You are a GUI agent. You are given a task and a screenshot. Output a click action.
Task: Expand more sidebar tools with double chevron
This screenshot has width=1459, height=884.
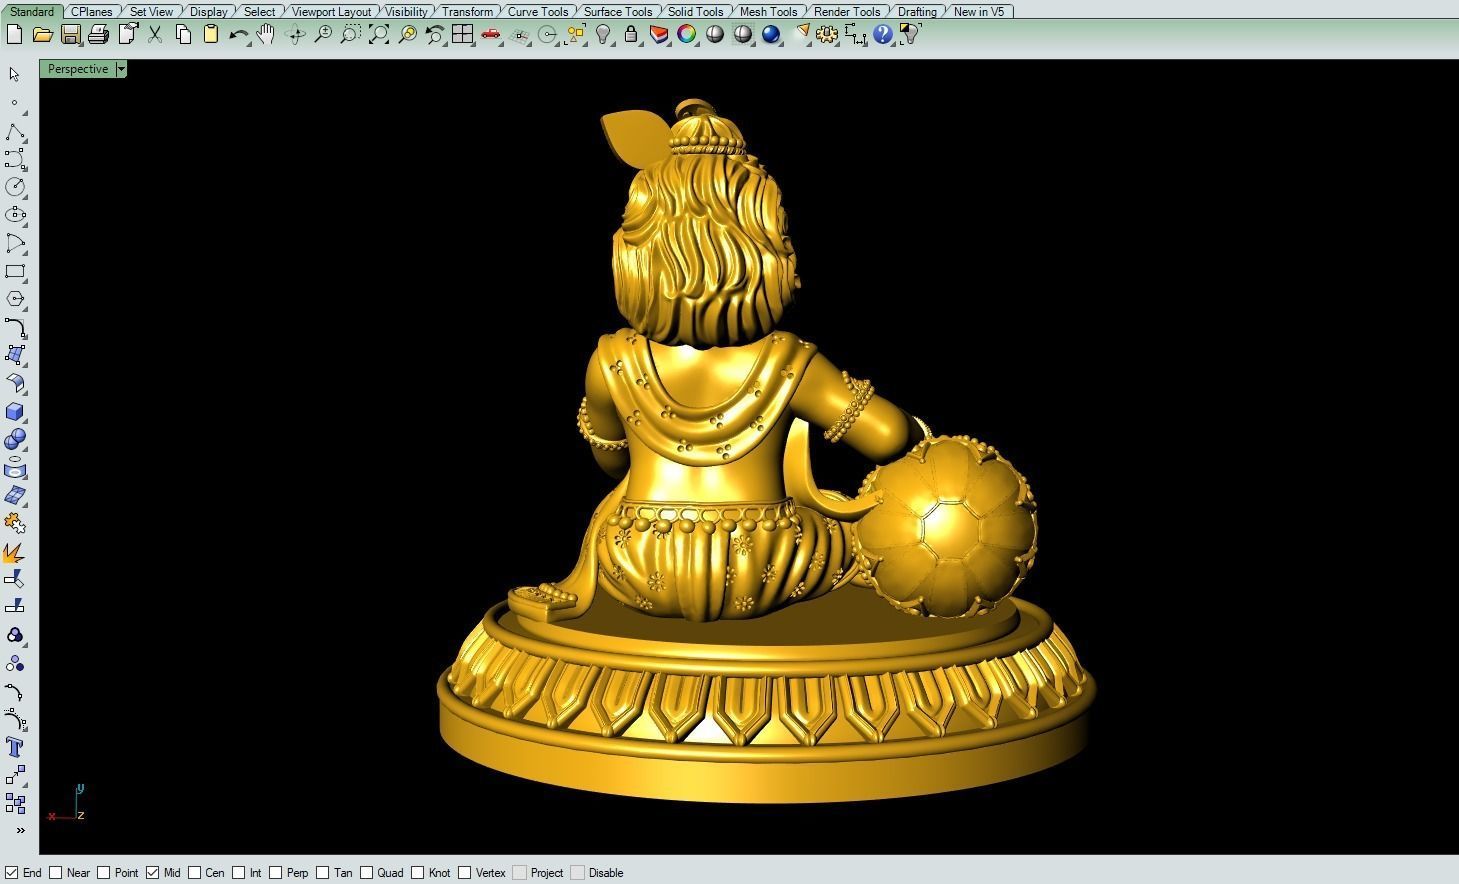[x=20, y=831]
